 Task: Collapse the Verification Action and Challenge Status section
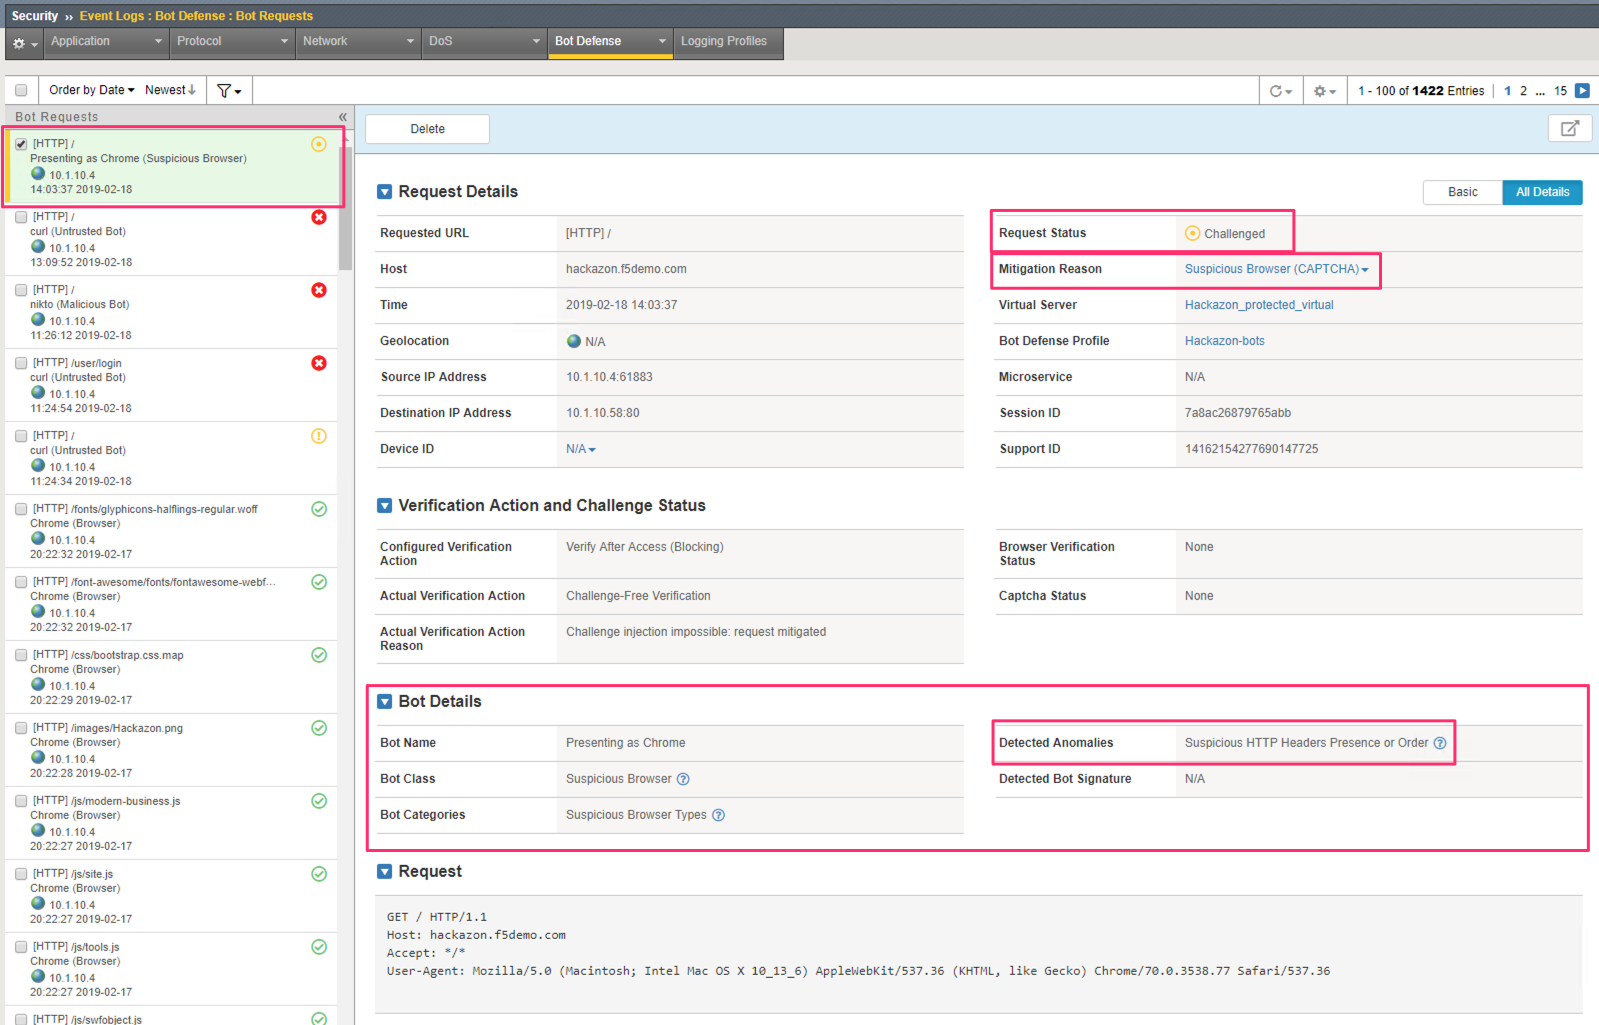pos(385,506)
